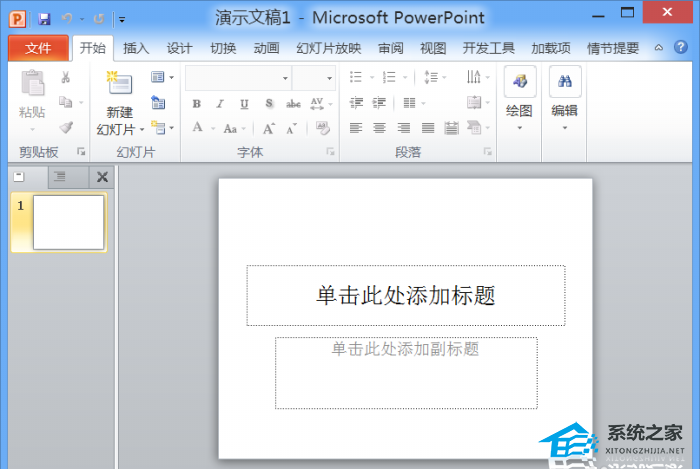Open the 开发工具 tab

488,48
